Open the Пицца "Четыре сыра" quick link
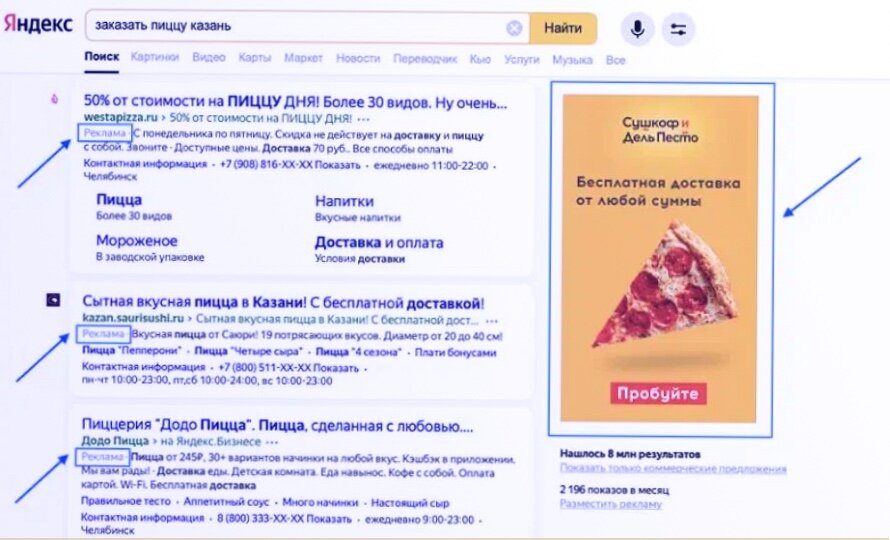Image resolution: width=890 pixels, height=540 pixels. pyautogui.click(x=249, y=351)
